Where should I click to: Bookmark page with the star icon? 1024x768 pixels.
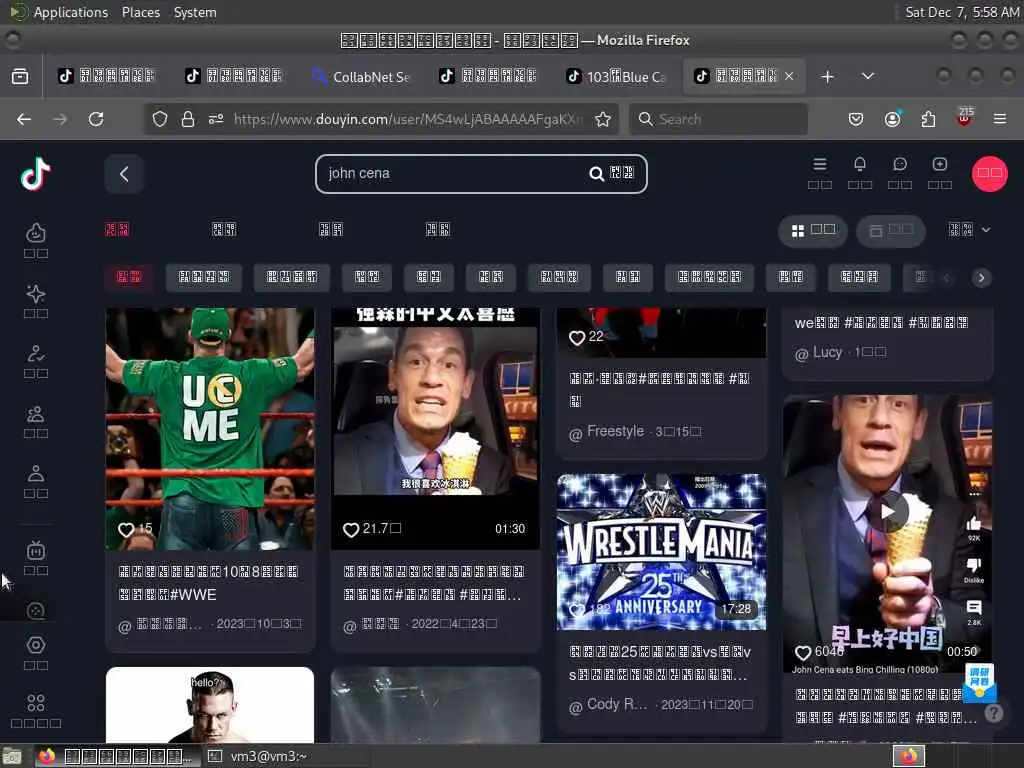603,119
